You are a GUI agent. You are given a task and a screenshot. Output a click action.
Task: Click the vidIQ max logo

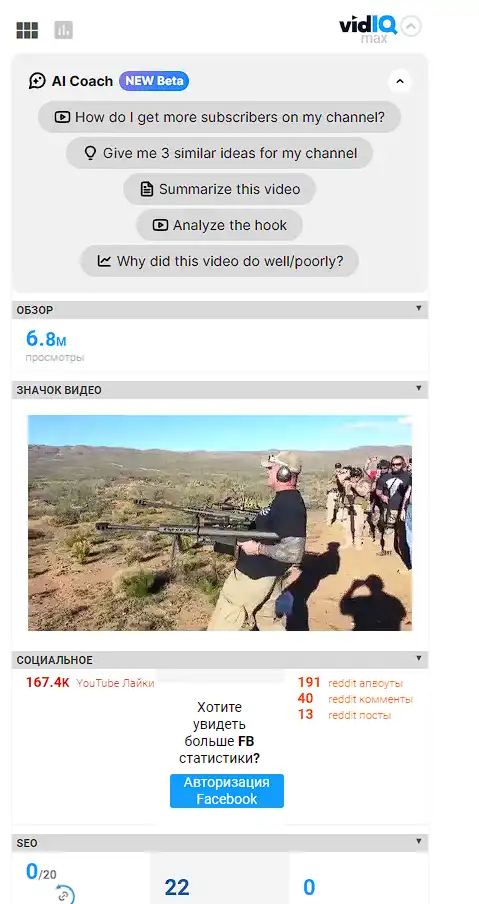coord(367,29)
